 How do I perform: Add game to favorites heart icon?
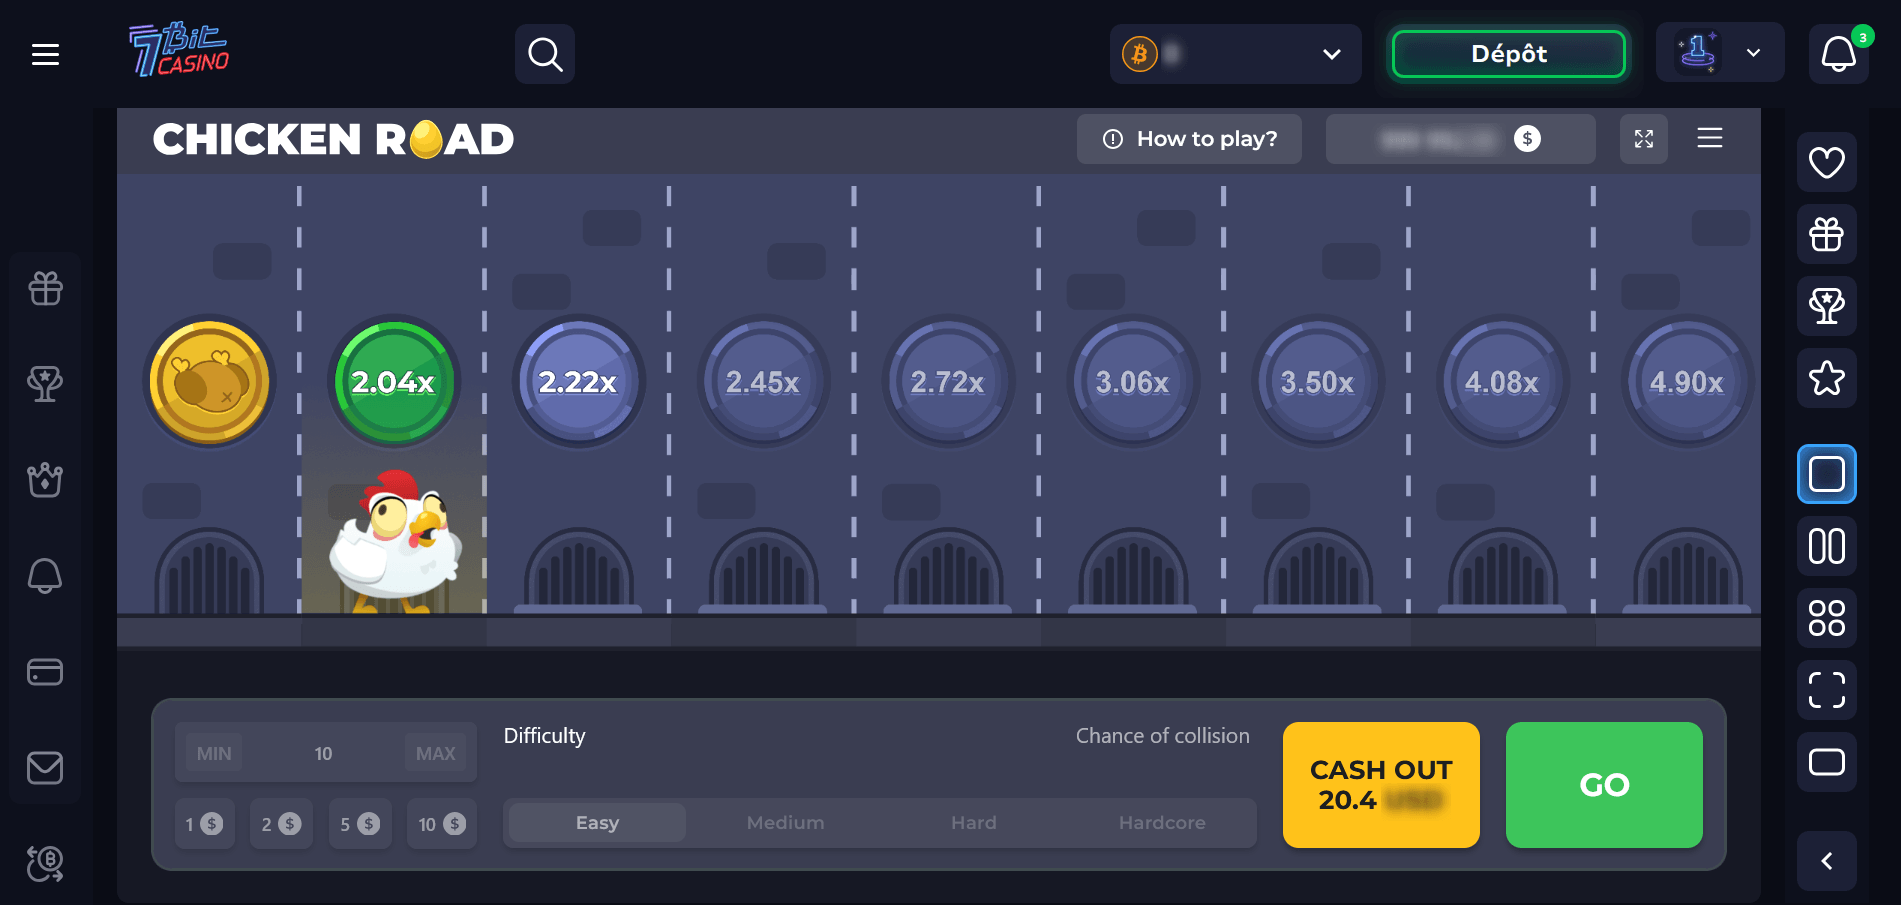tap(1826, 162)
